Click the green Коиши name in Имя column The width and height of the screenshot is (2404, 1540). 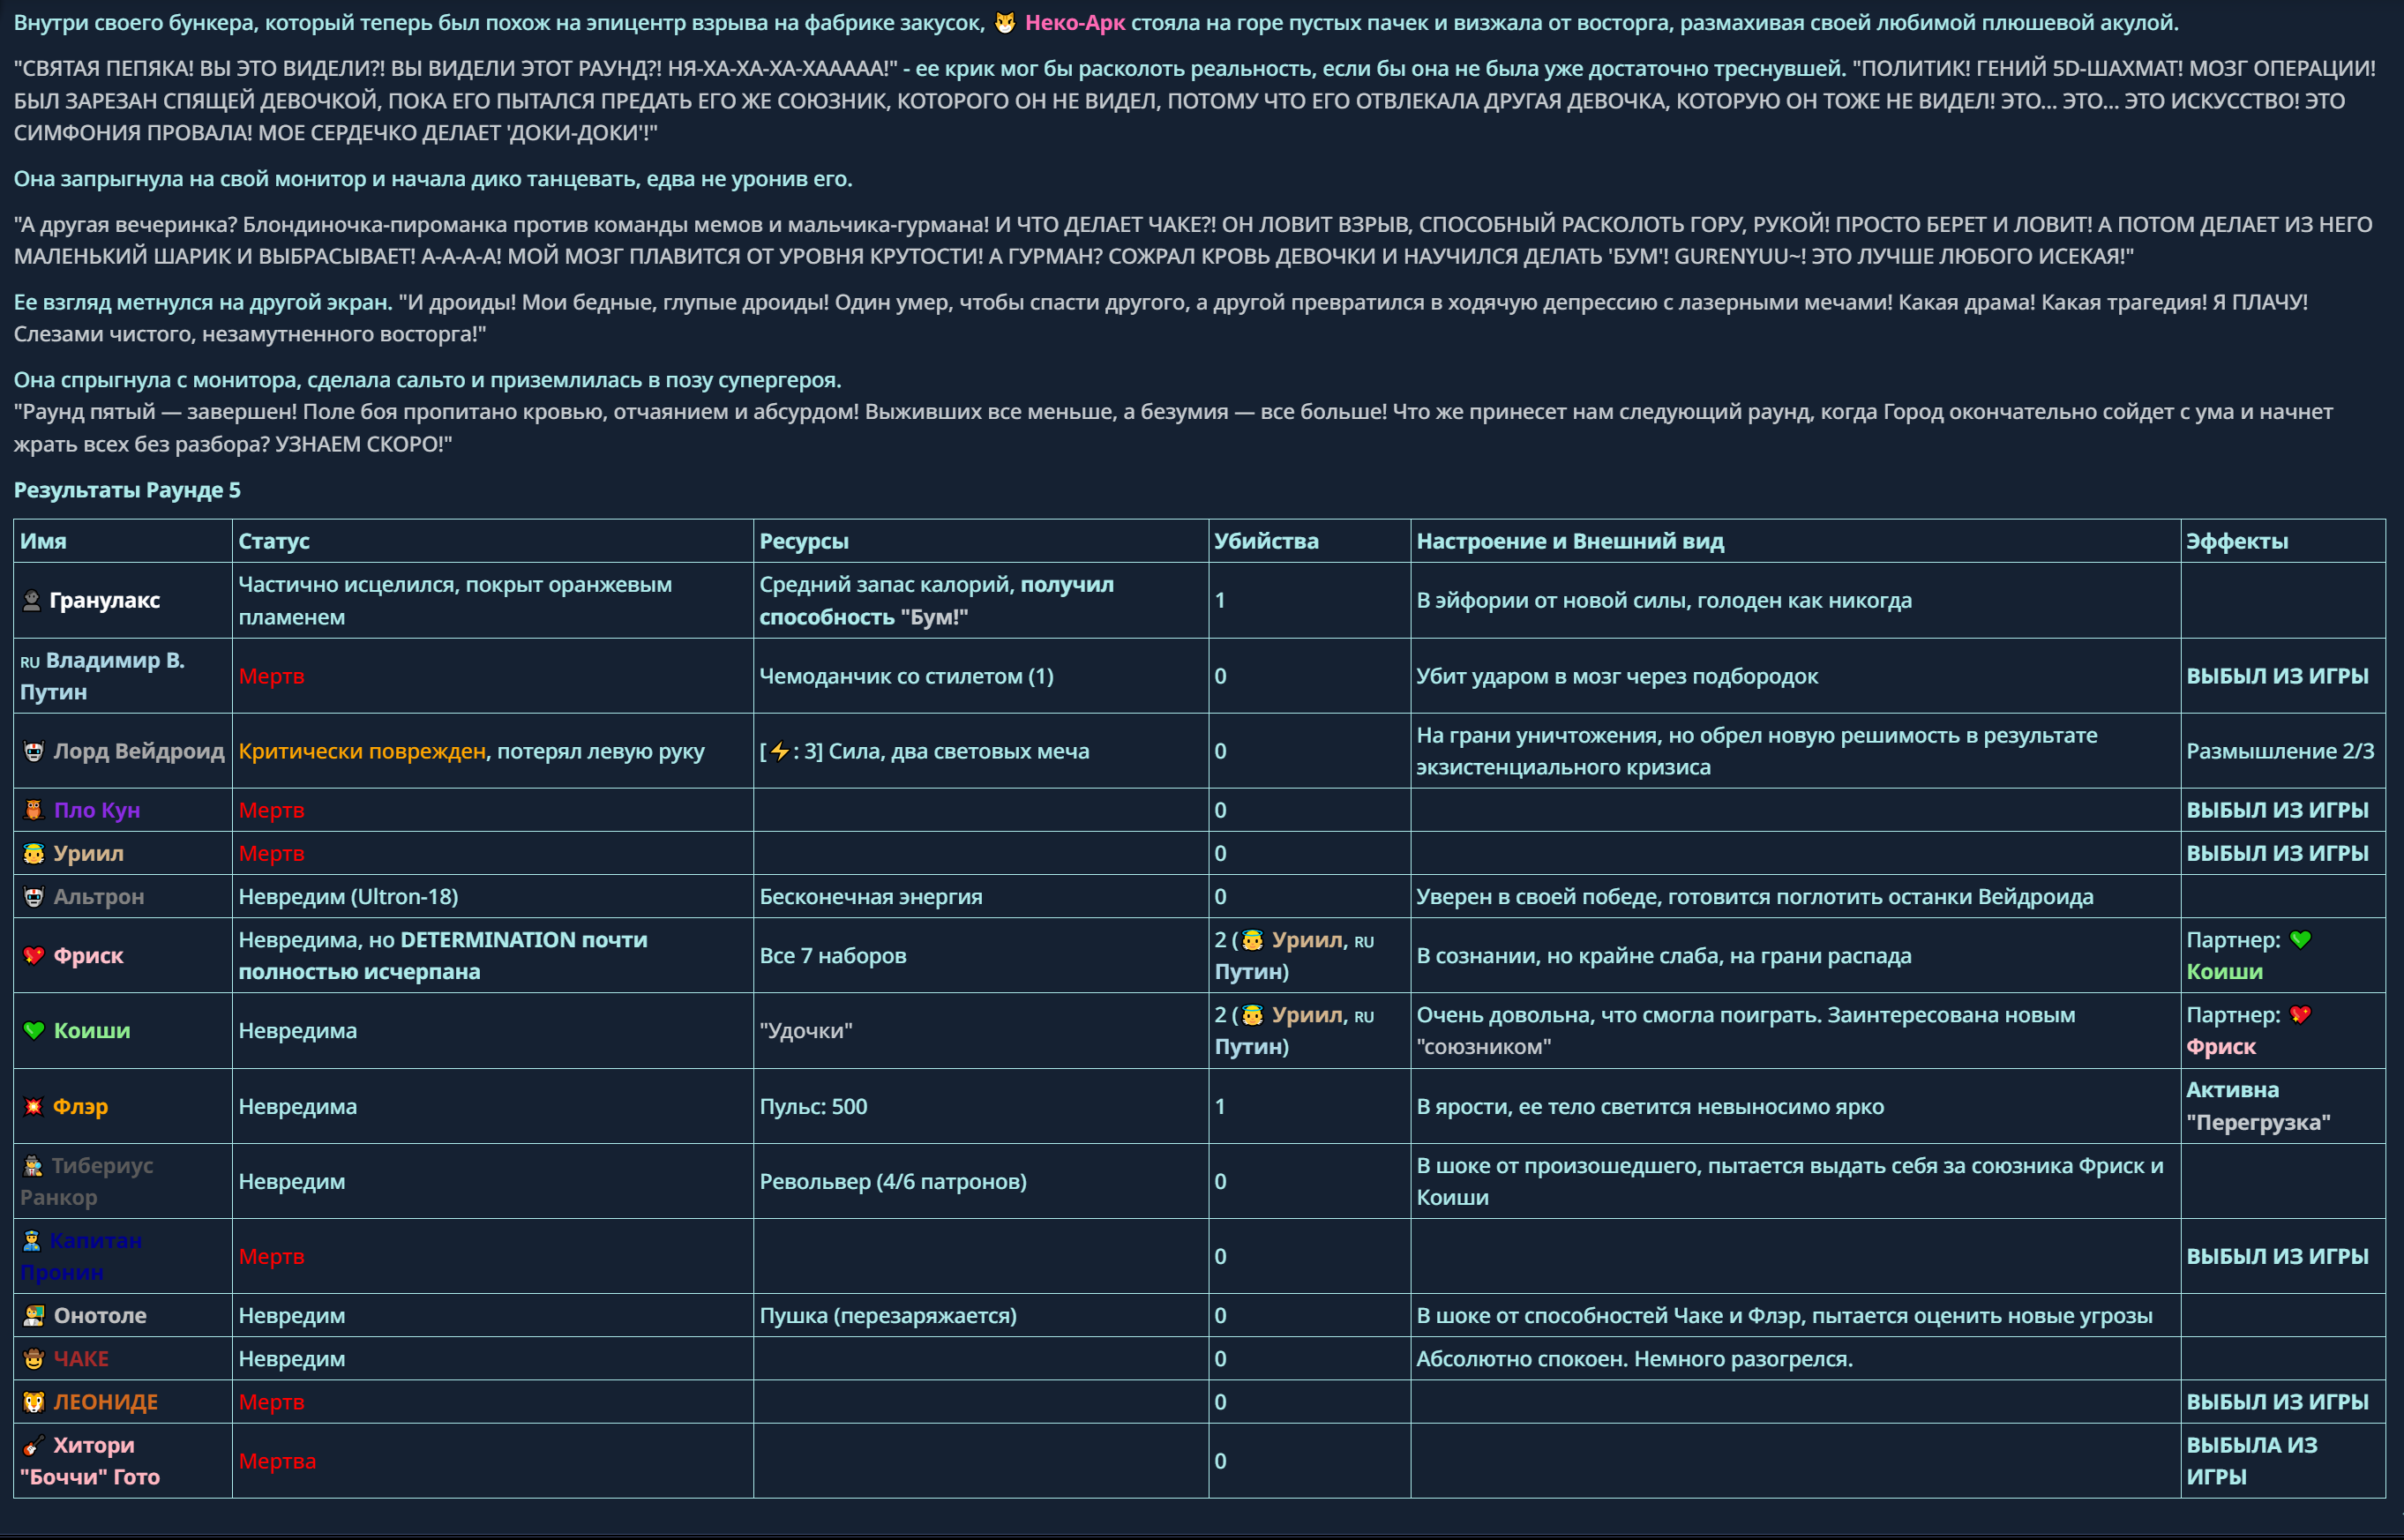tap(92, 1030)
